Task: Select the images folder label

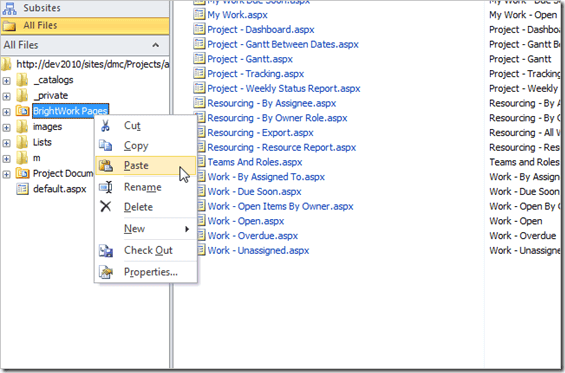Action: pyautogui.click(x=48, y=126)
